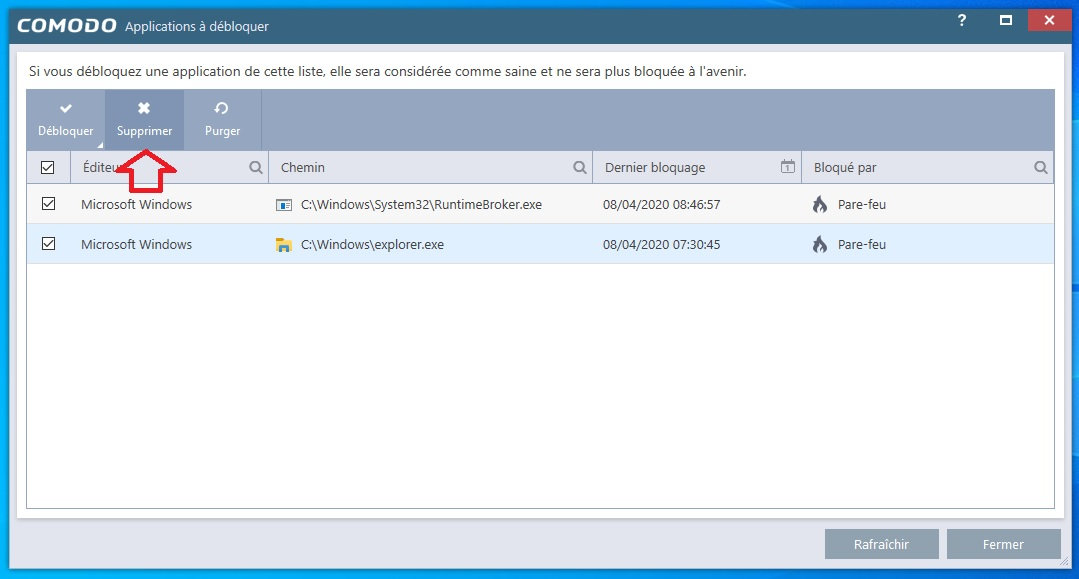Click the Débloquer toolbar button
The image size is (1079, 579).
(65, 120)
